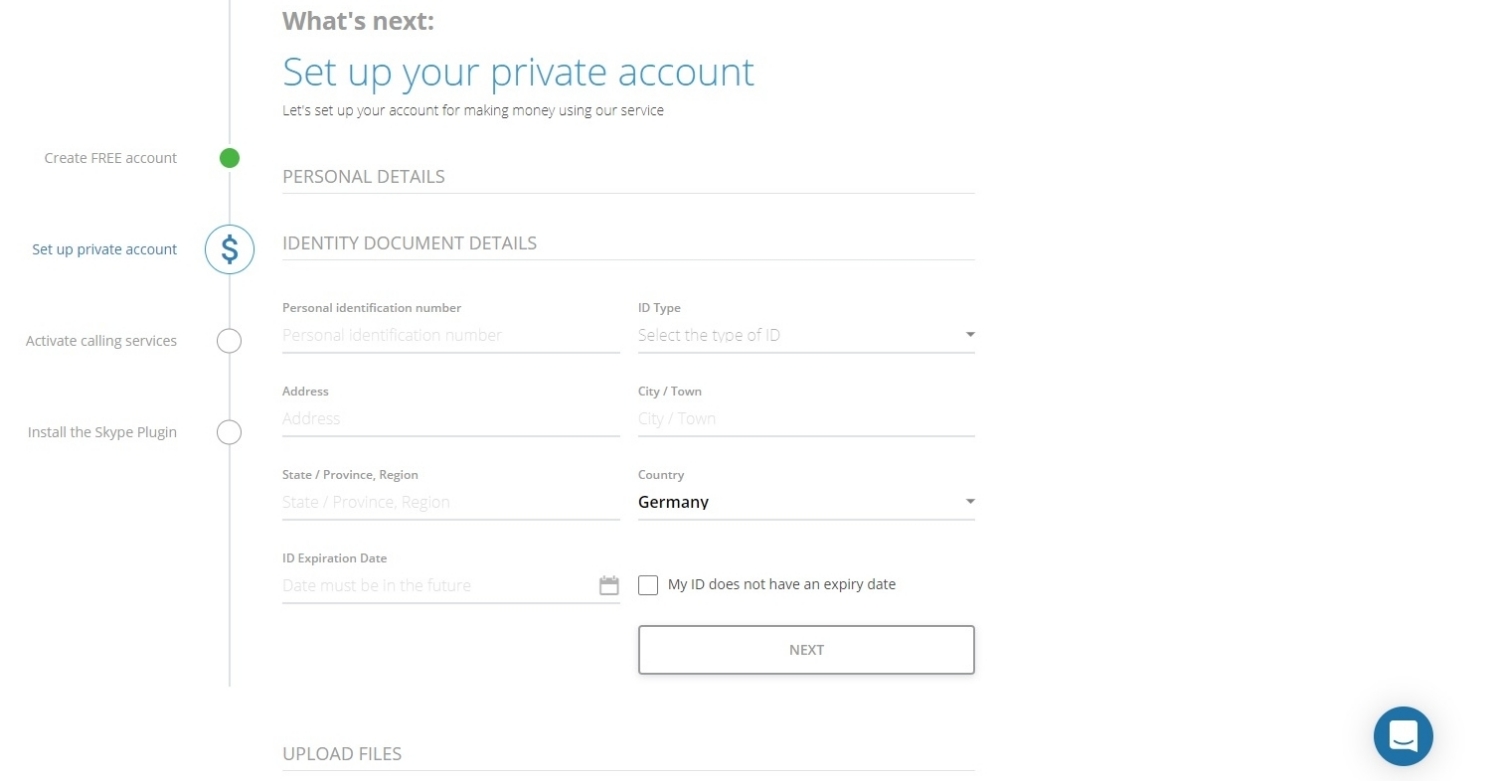Open the calendar date picker icon
Viewport: 1492px width, 781px height.
(609, 585)
